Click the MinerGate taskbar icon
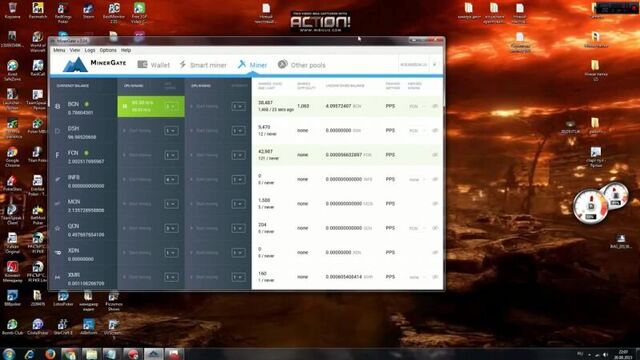 (x=153, y=354)
